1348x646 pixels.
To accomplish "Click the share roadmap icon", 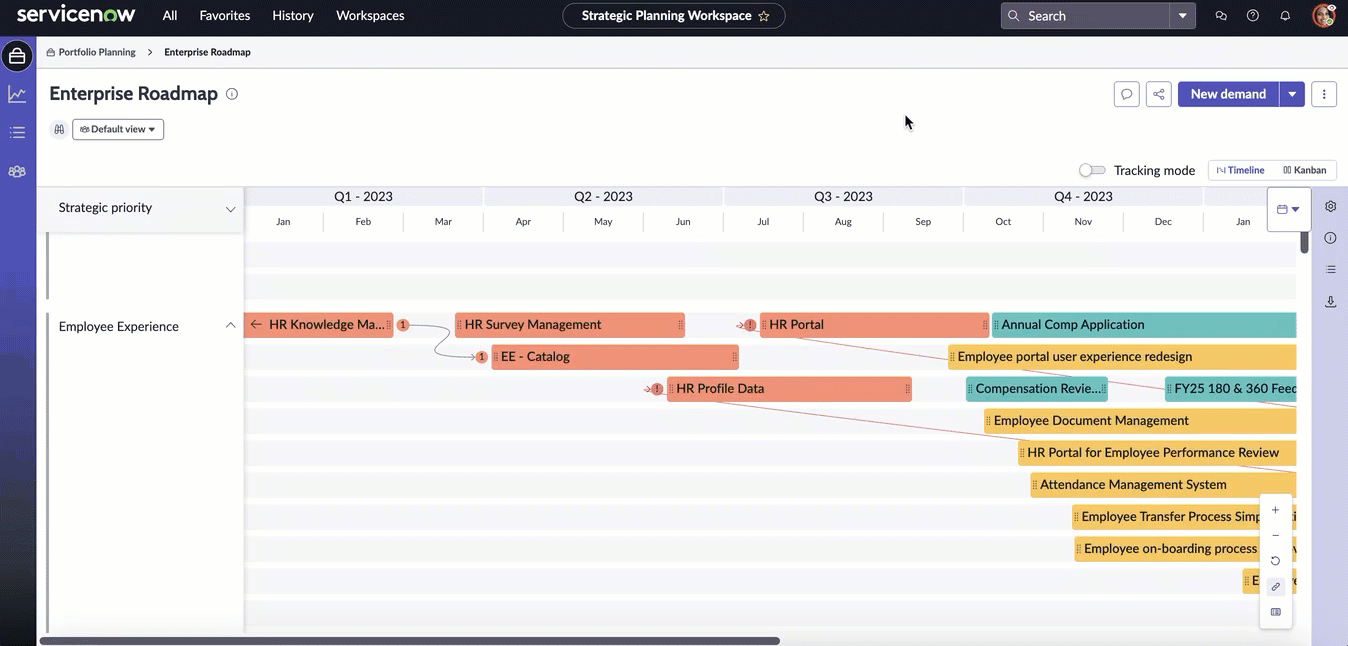I will tap(1159, 94).
